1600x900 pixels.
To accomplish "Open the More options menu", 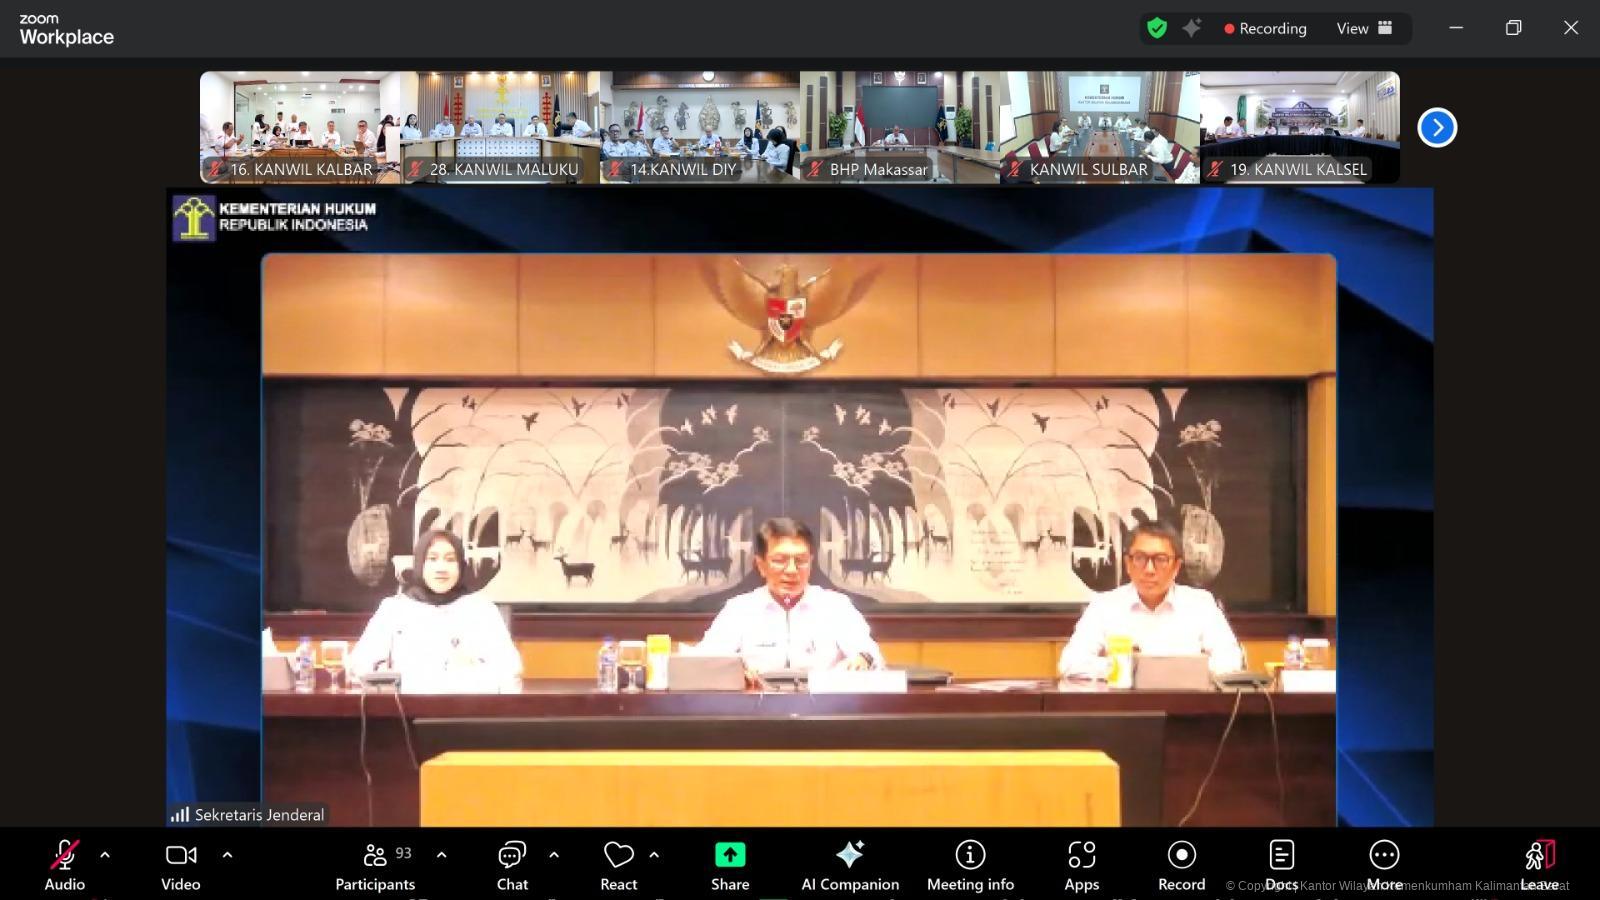I will point(1385,865).
